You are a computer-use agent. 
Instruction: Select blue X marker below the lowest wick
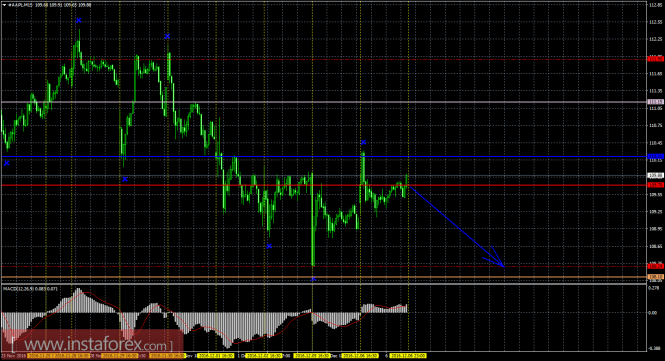tap(313, 279)
